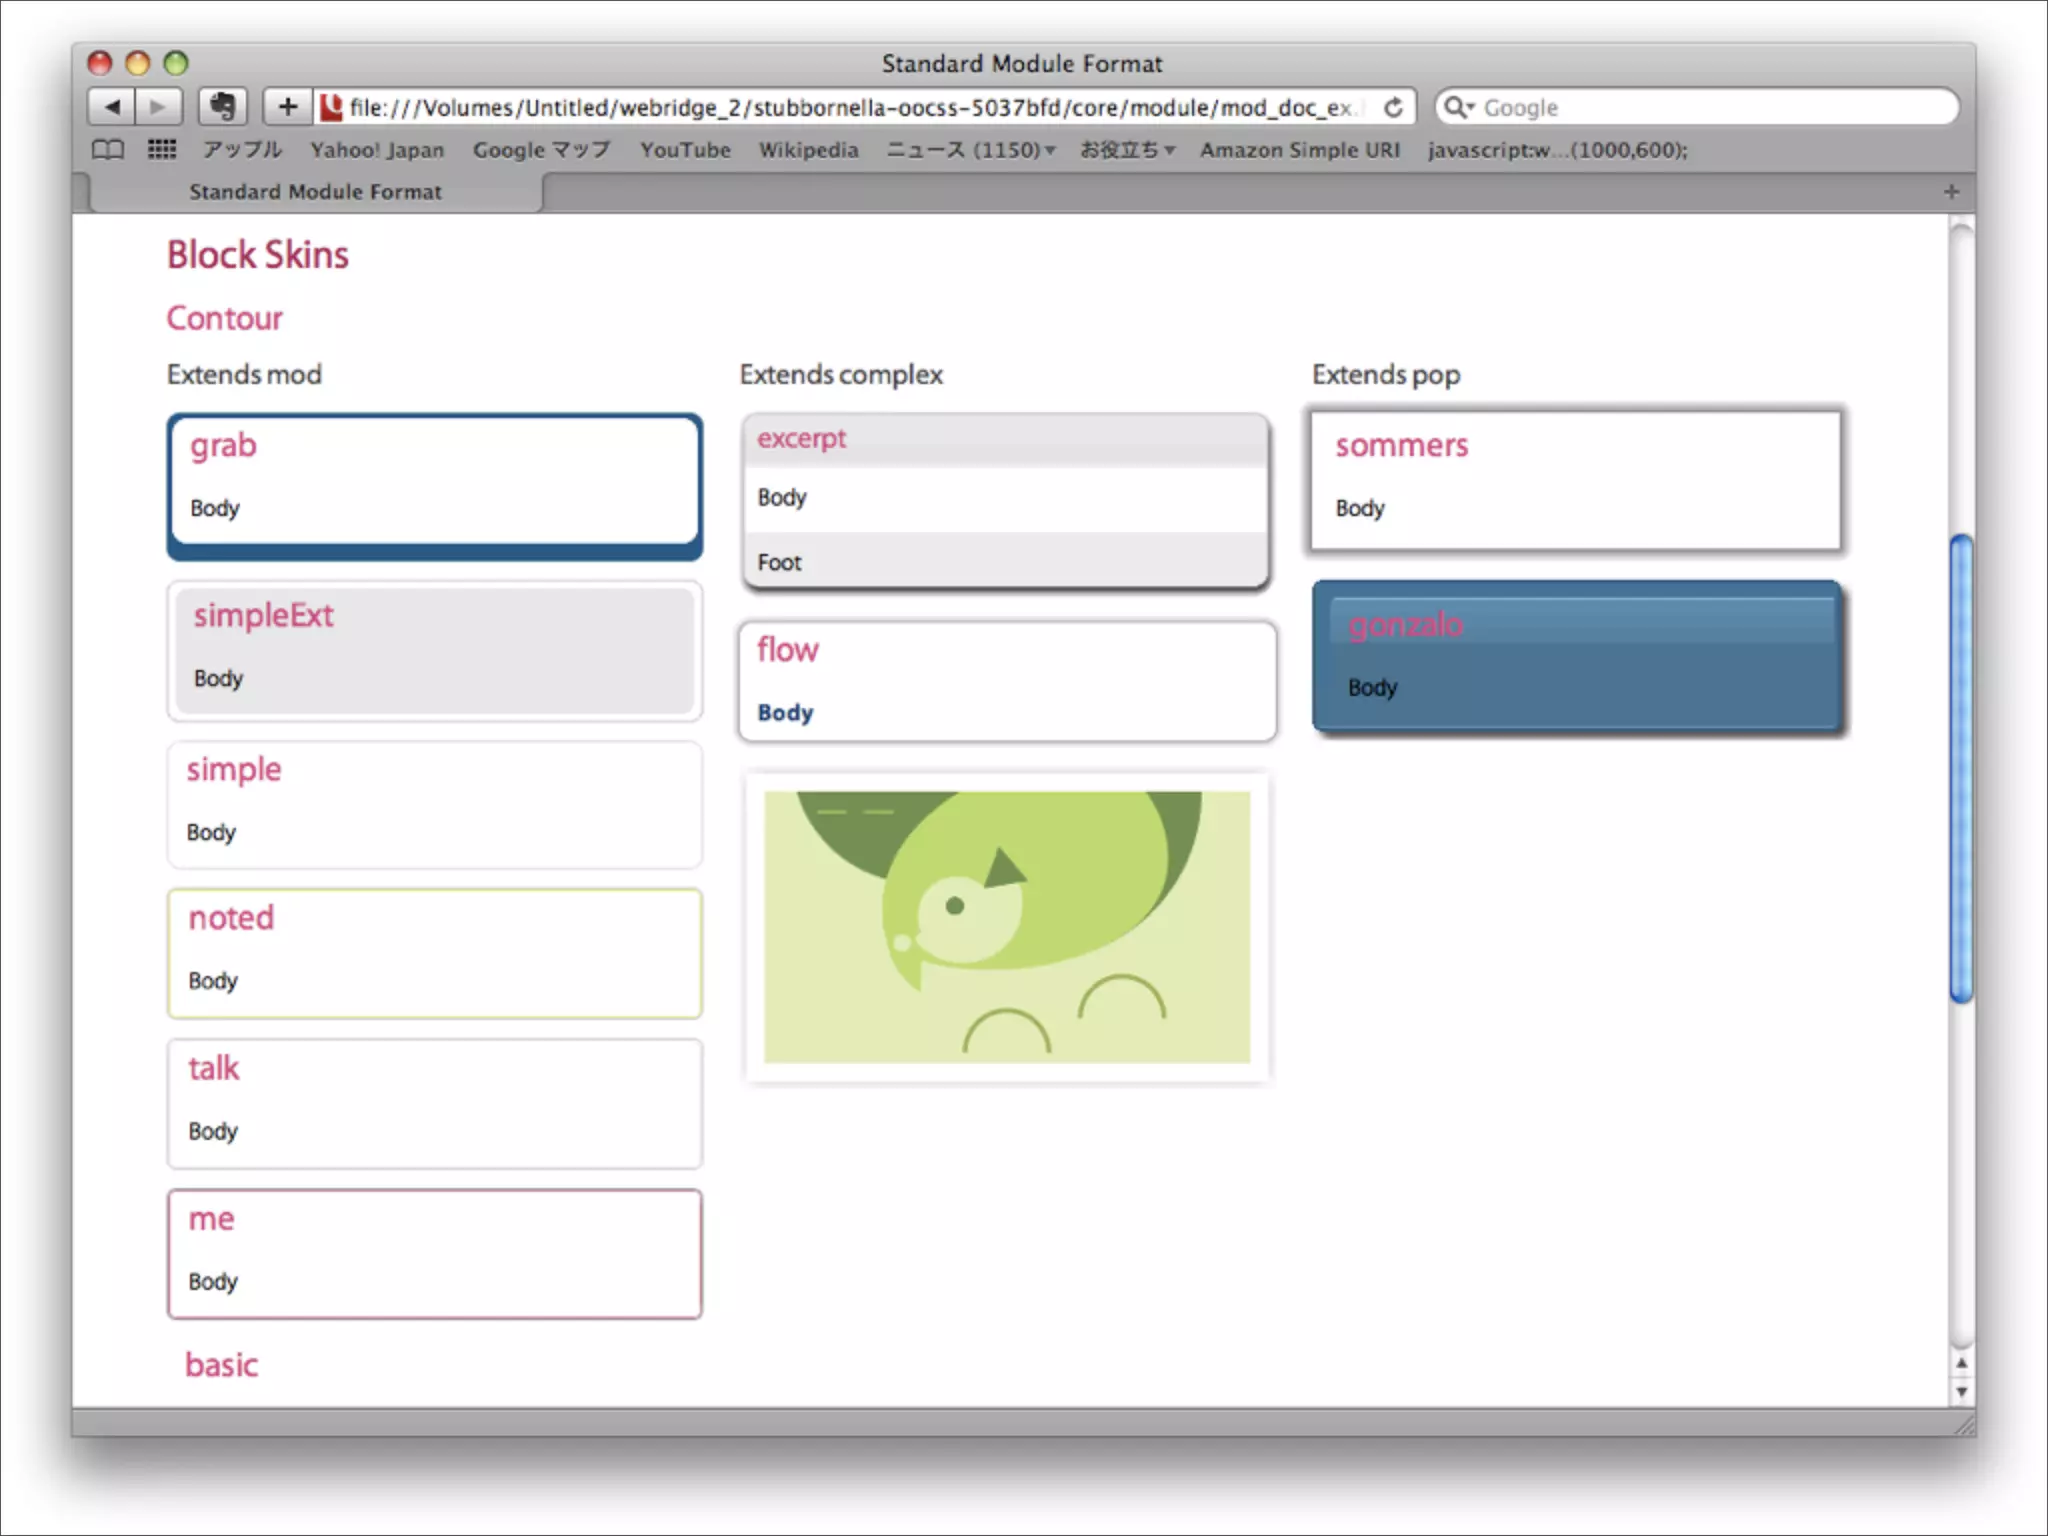The width and height of the screenshot is (2048, 1536).
Task: Click the reload page icon
Action: click(x=1393, y=107)
